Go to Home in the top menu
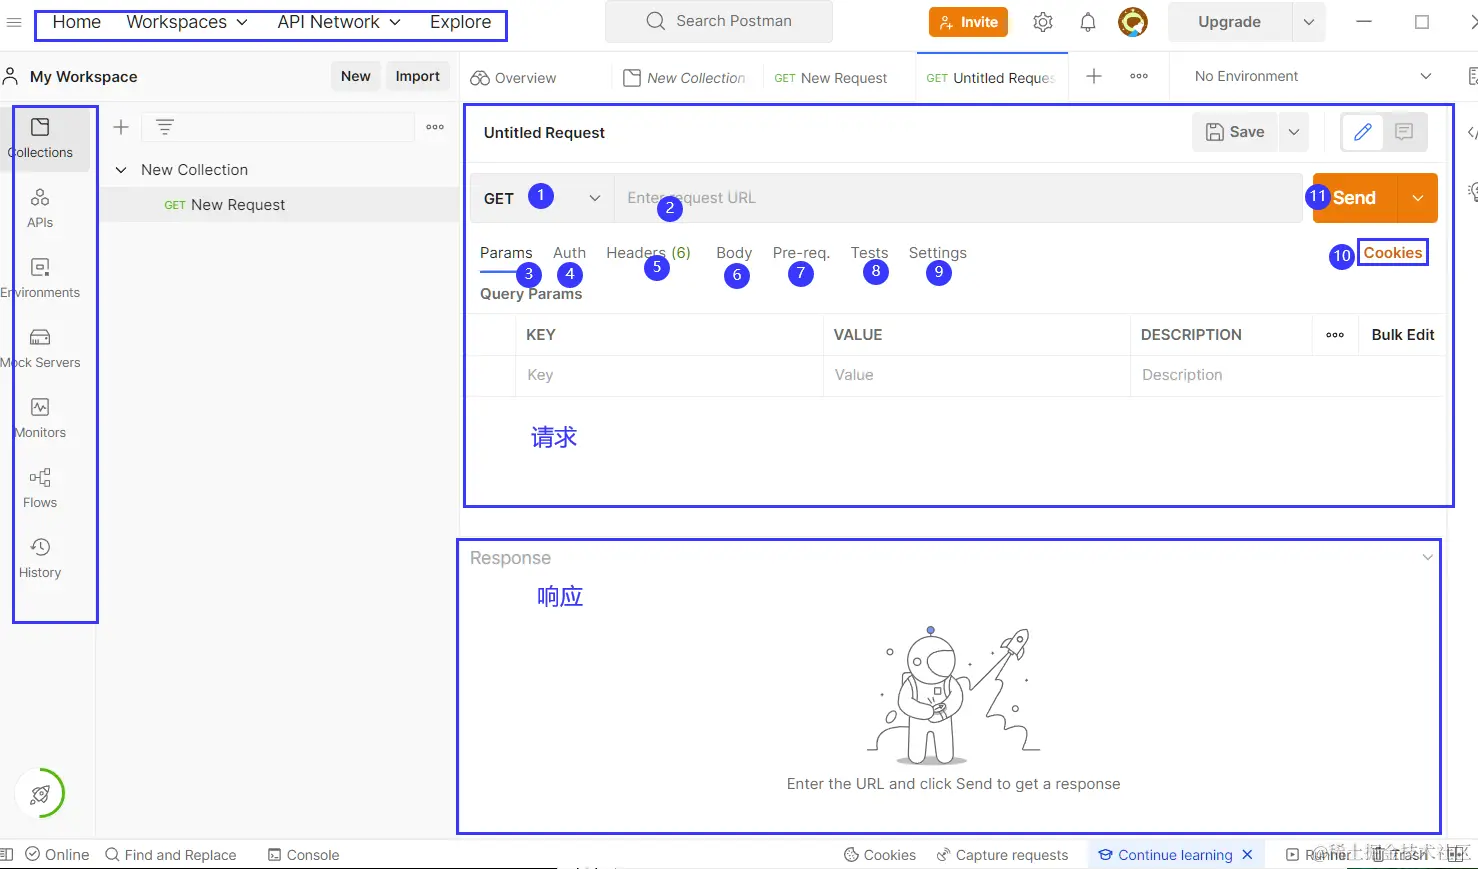 [x=76, y=22]
